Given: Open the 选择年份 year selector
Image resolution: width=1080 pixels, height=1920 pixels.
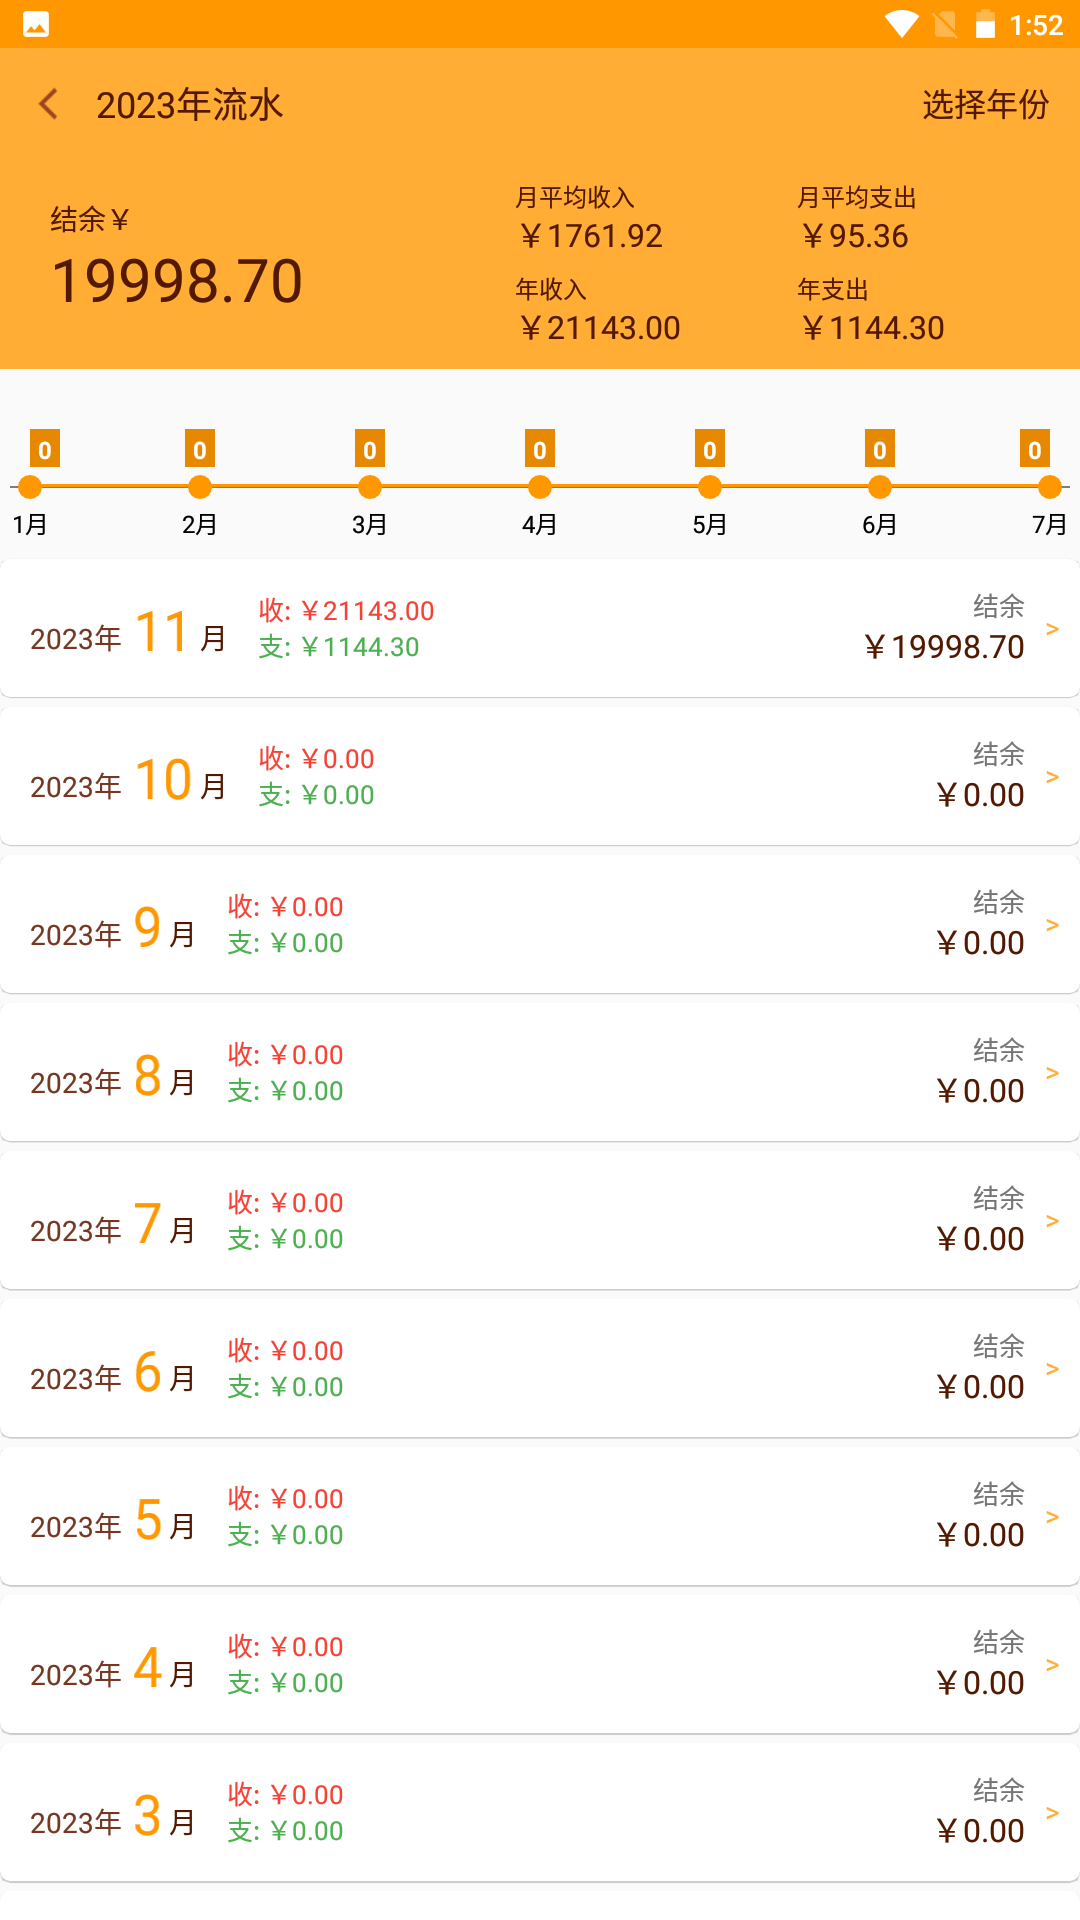Looking at the screenshot, I should click(985, 104).
